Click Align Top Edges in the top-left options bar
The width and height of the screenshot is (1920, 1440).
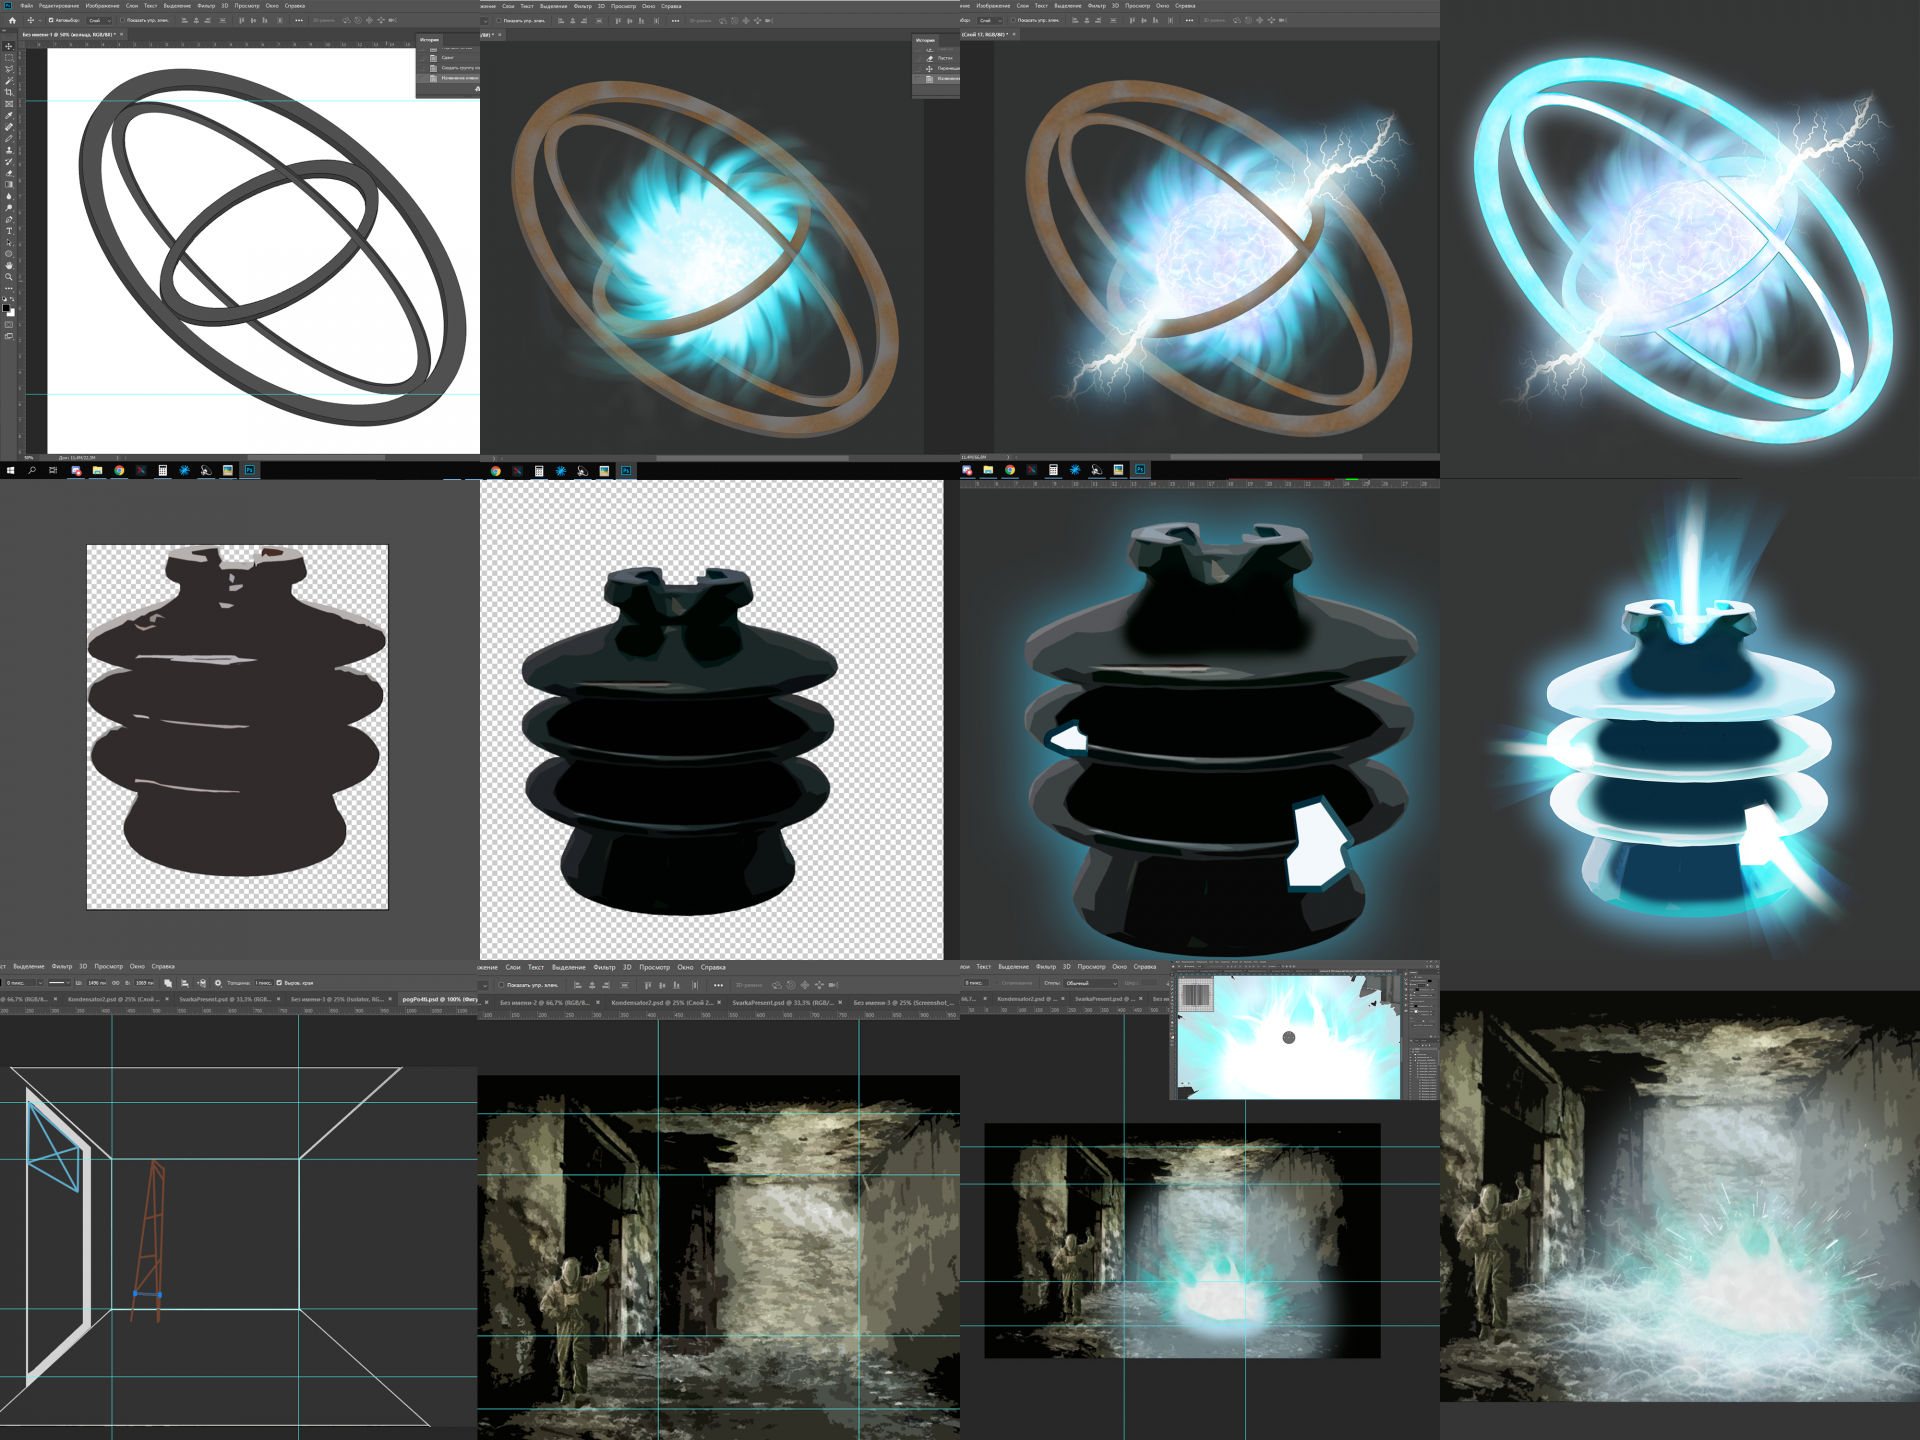pyautogui.click(x=241, y=20)
